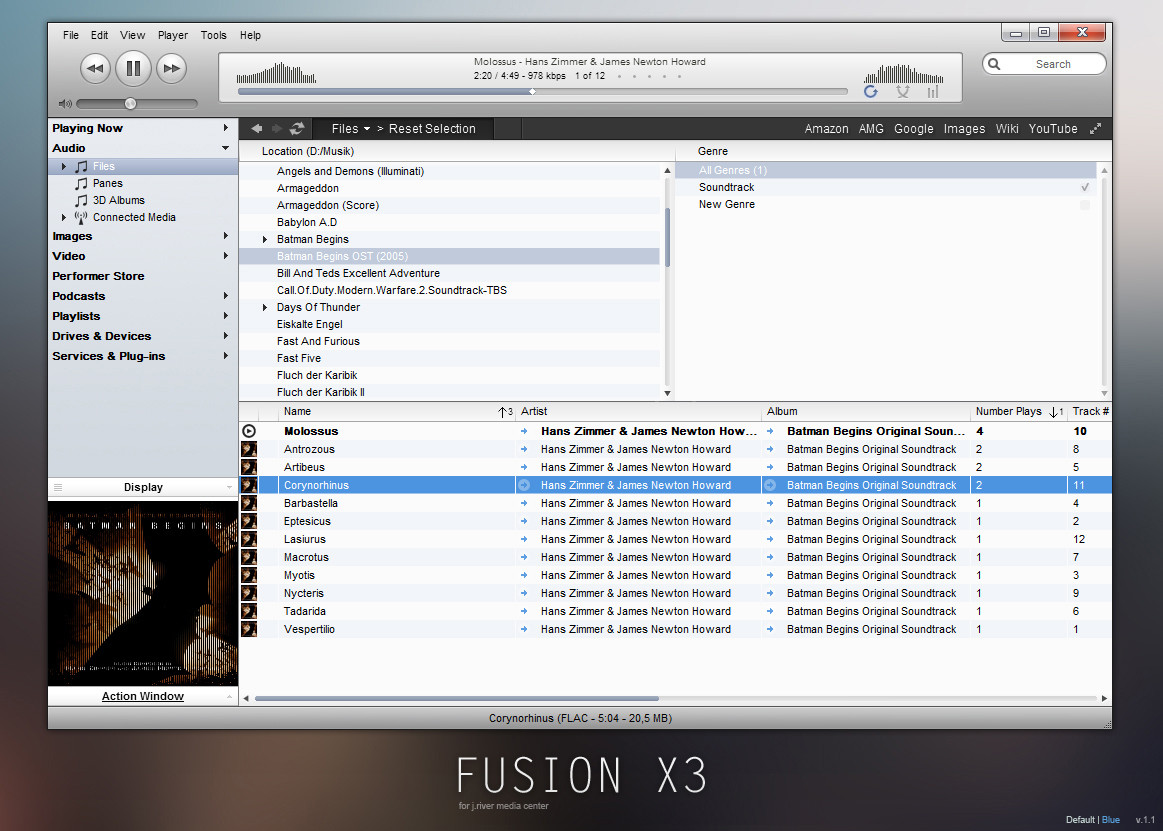The width and height of the screenshot is (1163, 831).
Task: Open the Help menu
Action: [x=250, y=35]
